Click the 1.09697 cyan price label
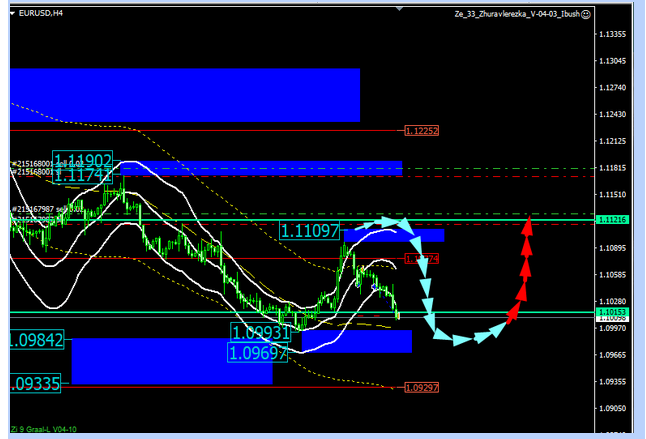646x439 pixels. (257, 352)
